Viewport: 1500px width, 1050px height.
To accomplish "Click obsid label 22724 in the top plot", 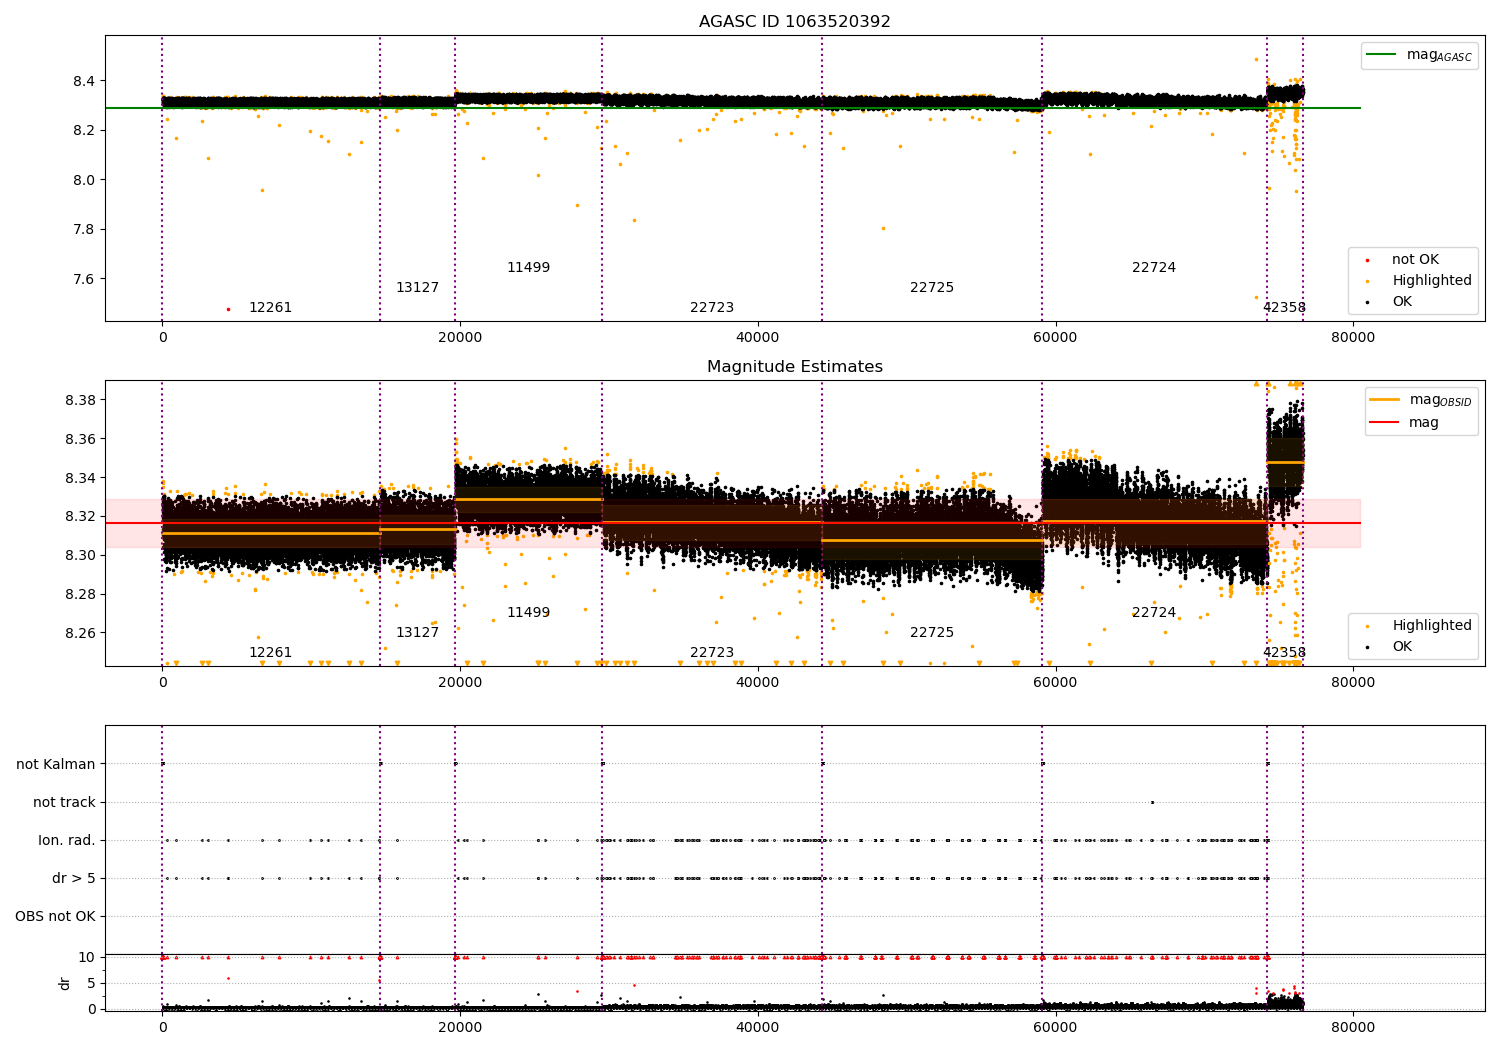I will pyautogui.click(x=1154, y=268).
